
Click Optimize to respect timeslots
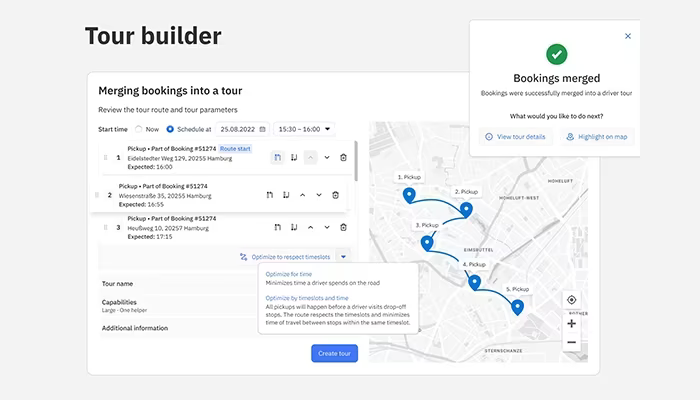285,257
